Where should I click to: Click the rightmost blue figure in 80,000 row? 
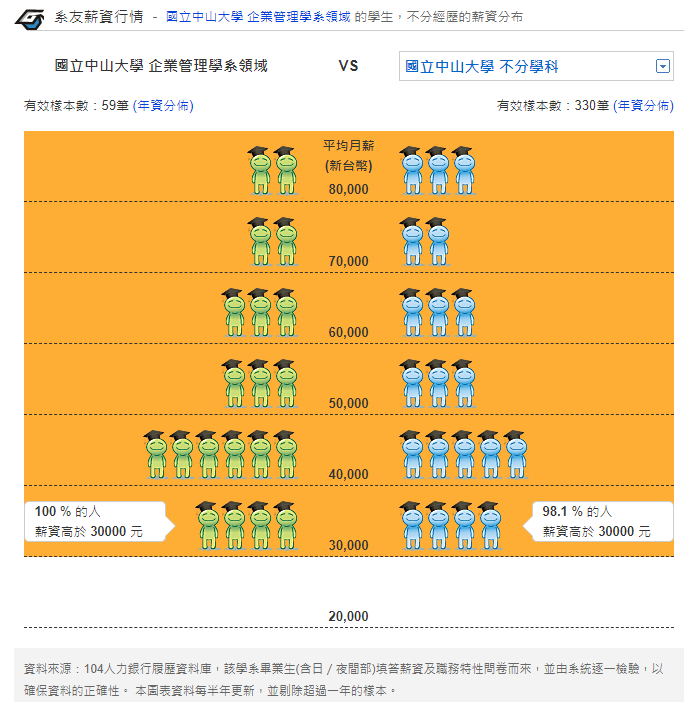coord(464,171)
